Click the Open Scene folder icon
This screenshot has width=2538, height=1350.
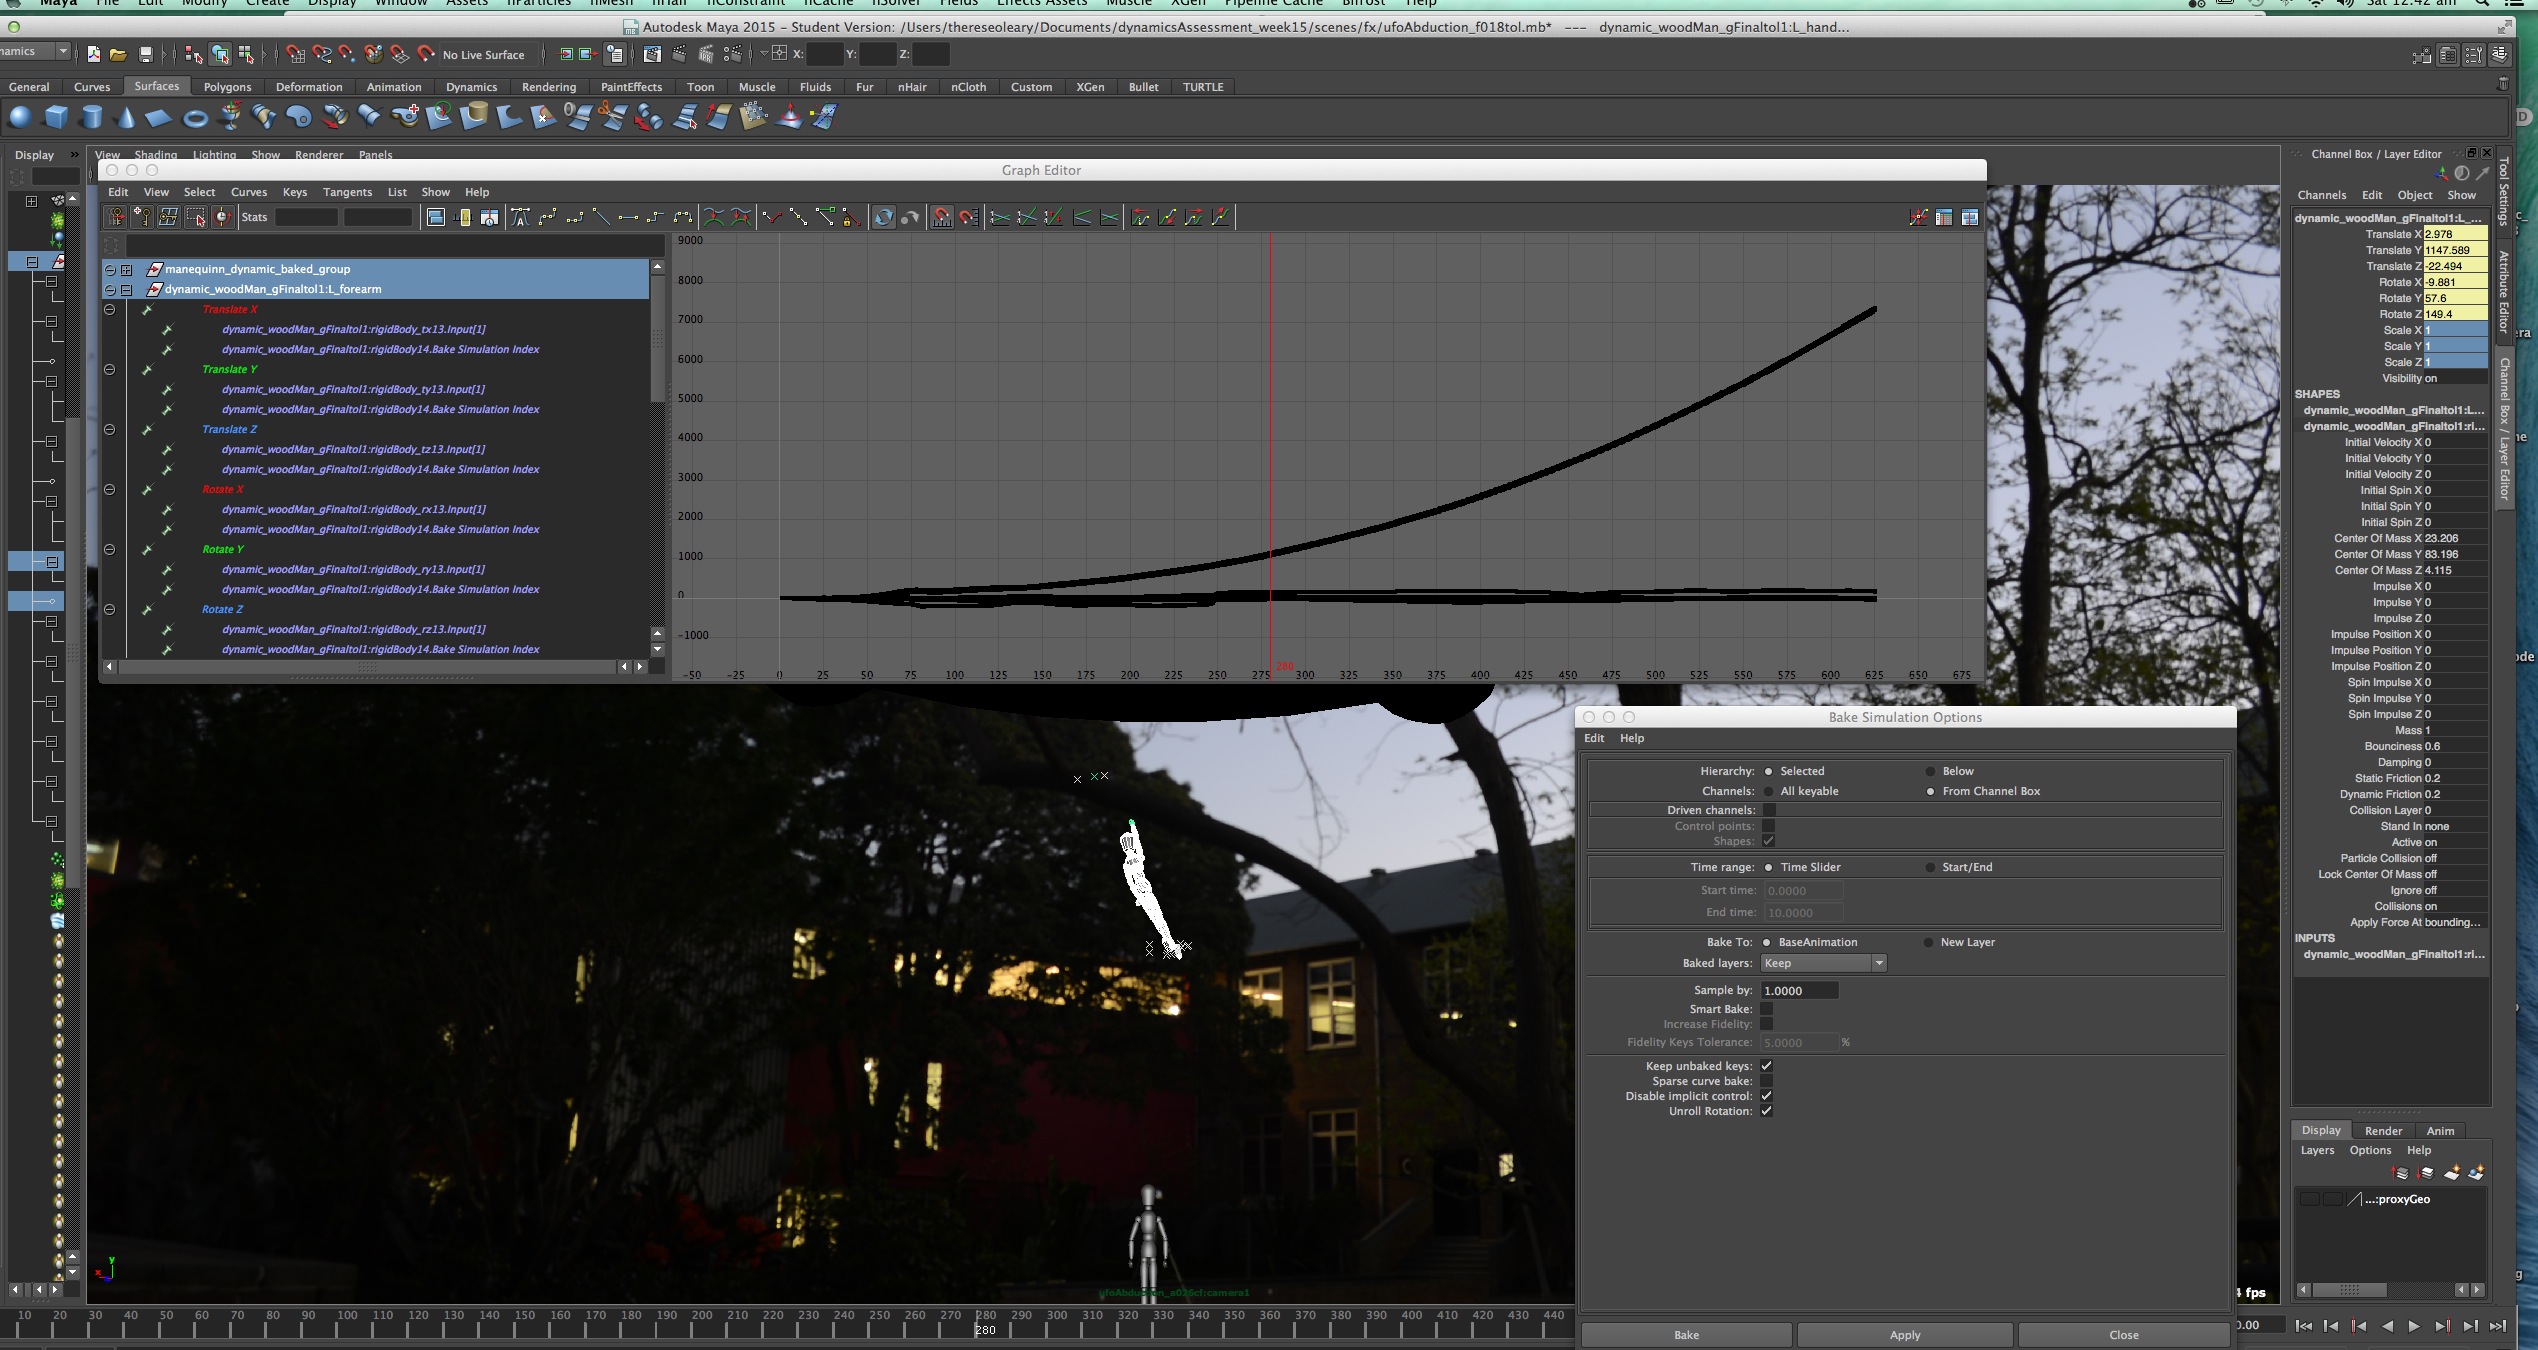pos(118,55)
